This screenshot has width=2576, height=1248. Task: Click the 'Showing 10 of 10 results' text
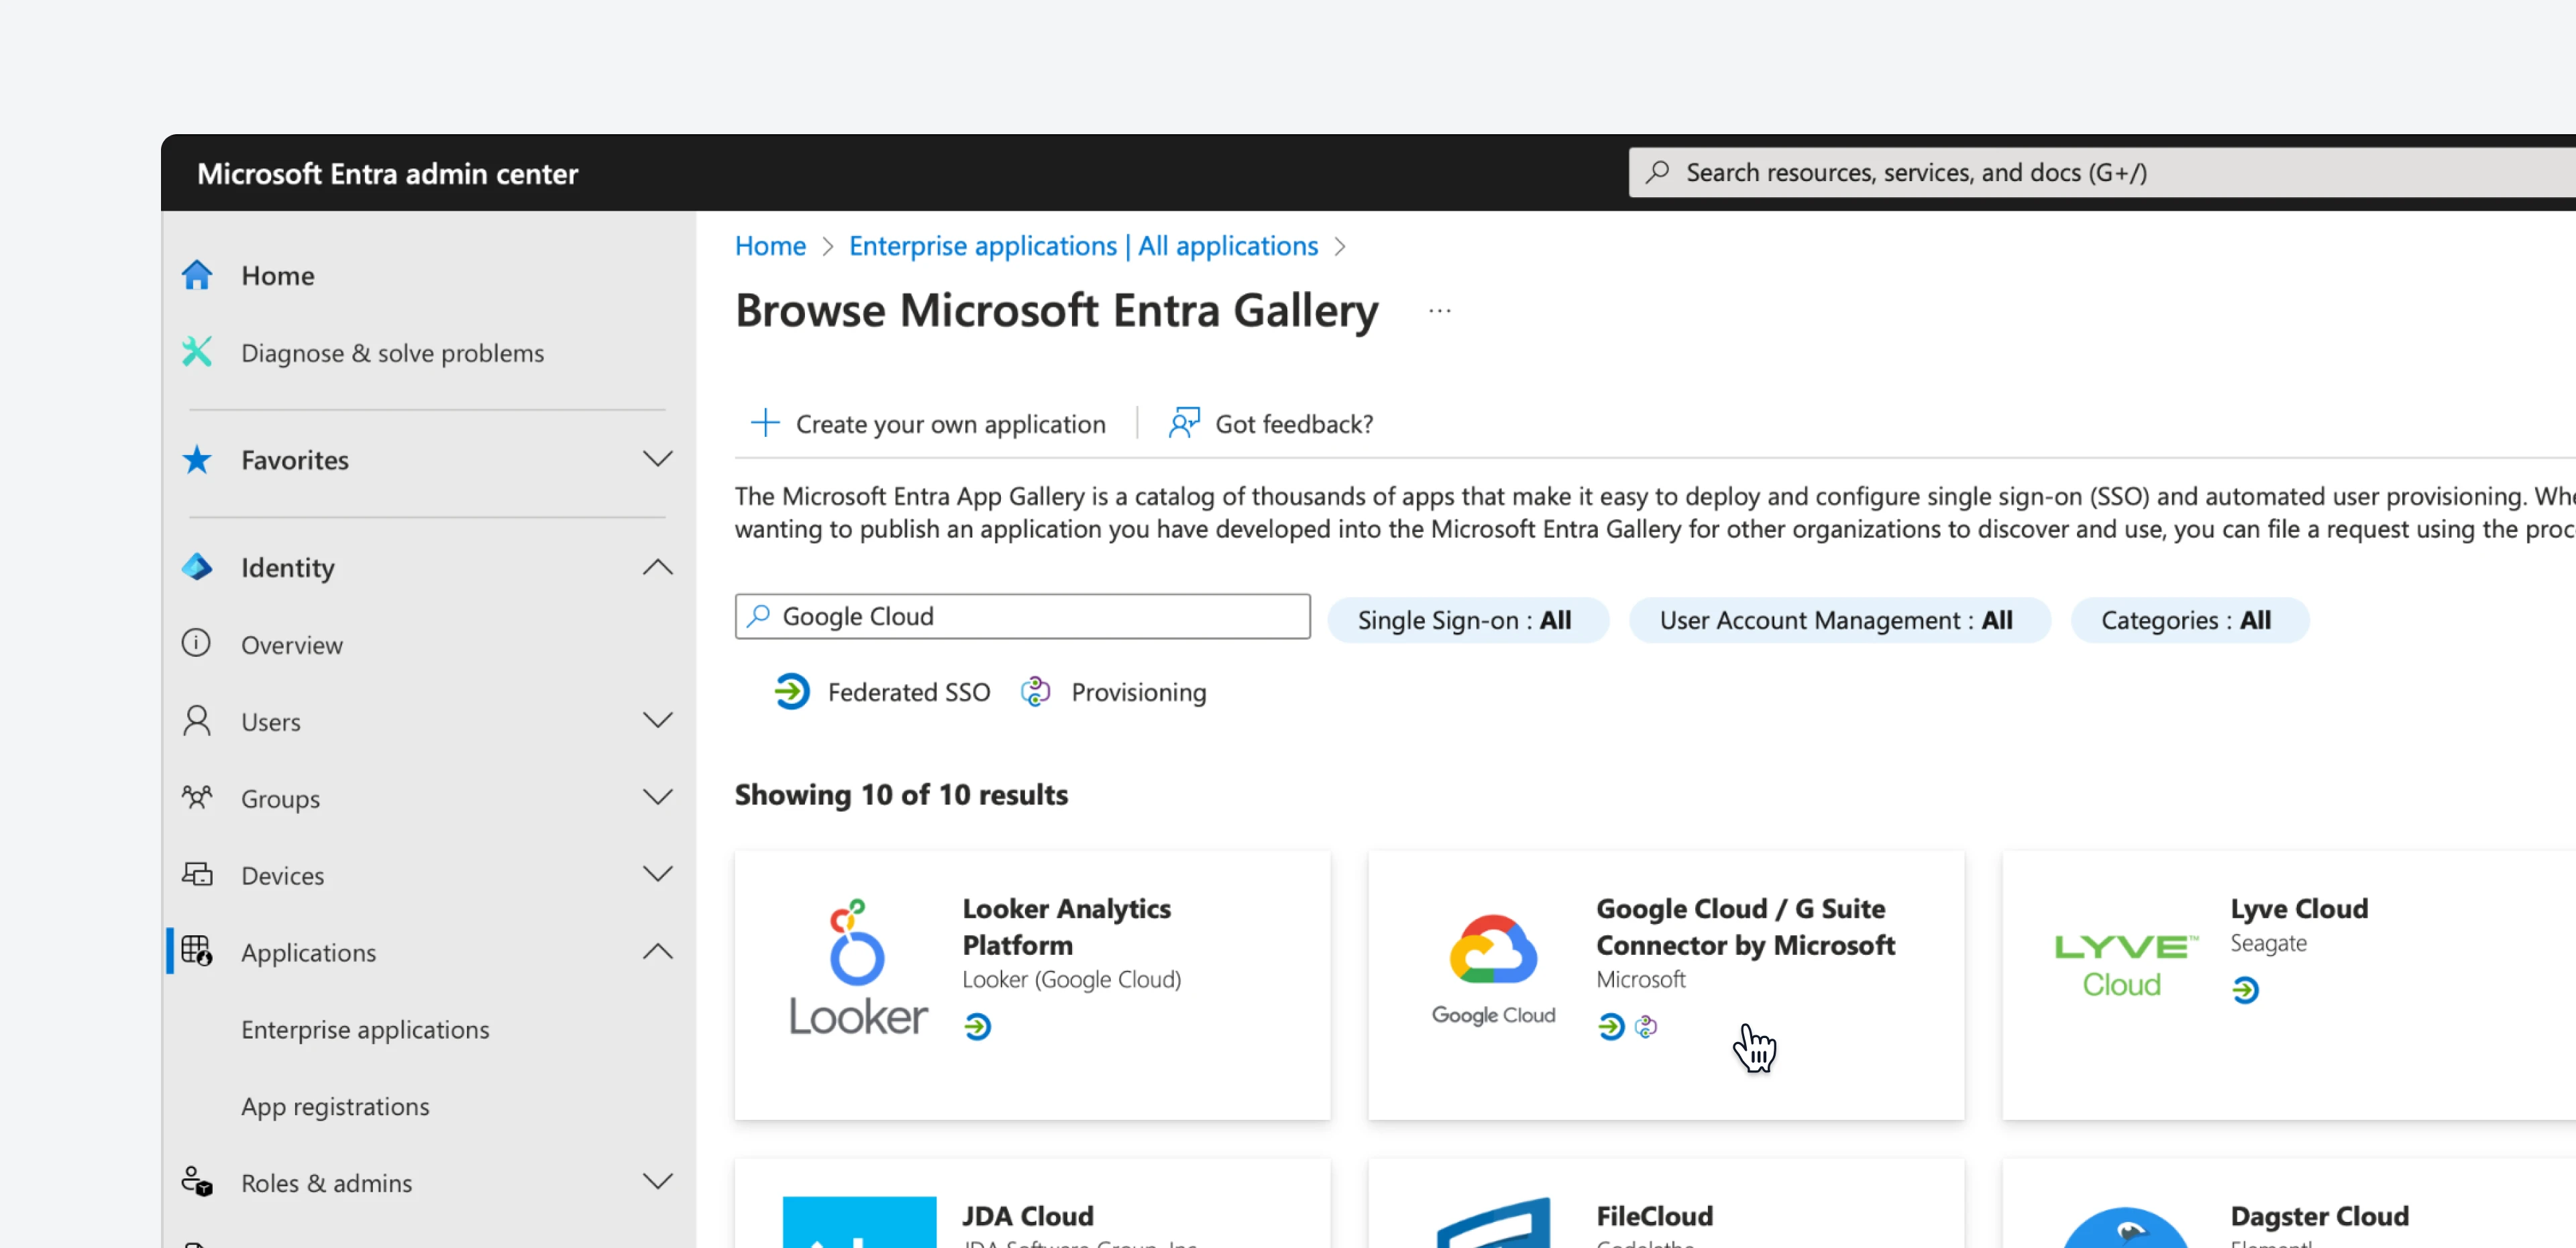[901, 794]
